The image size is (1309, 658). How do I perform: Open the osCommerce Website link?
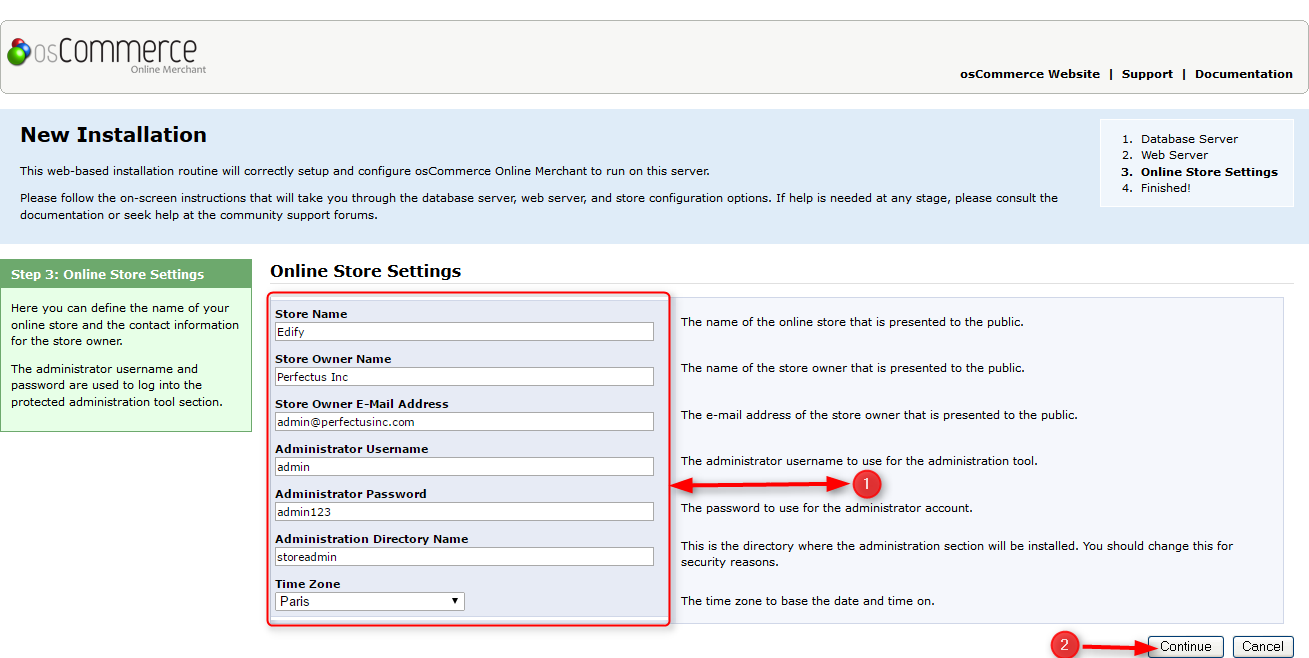point(1029,74)
